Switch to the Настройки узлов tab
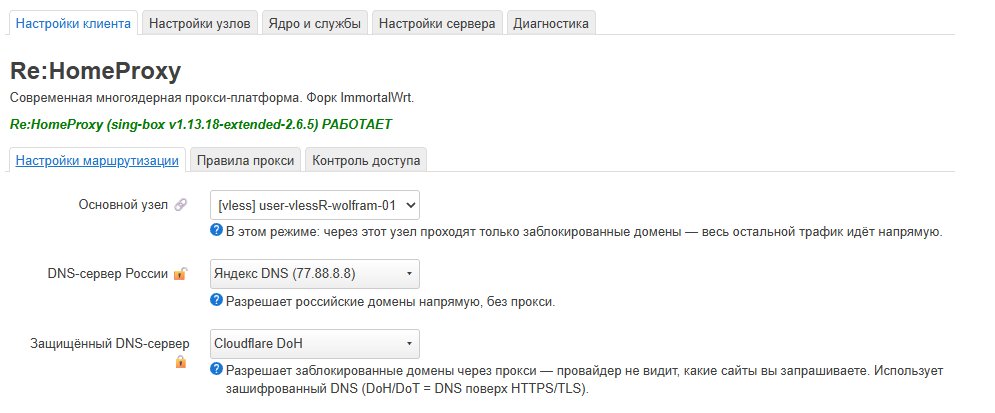Image resolution: width=995 pixels, height=413 pixels. point(200,23)
